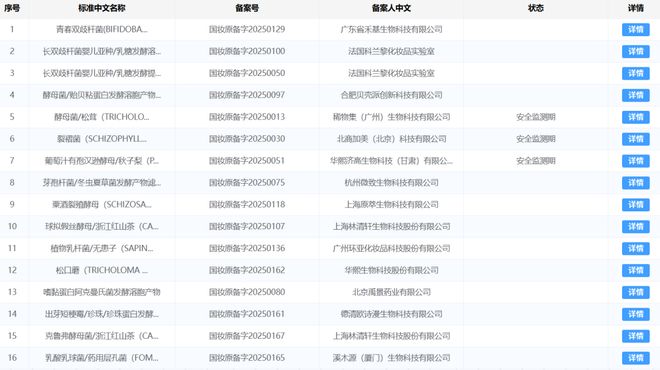The height and width of the screenshot is (370, 660).
Task: Select company 杭州微致生物科技有限公司
Action: [391, 183]
